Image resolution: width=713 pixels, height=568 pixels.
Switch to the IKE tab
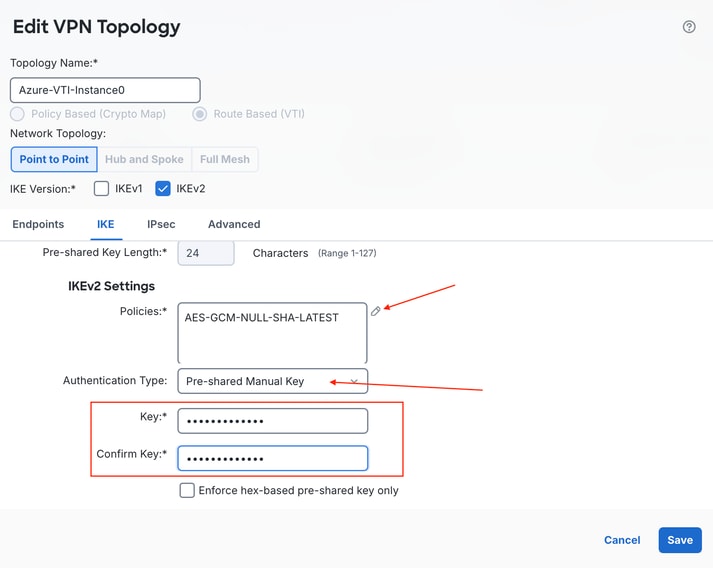tap(105, 224)
